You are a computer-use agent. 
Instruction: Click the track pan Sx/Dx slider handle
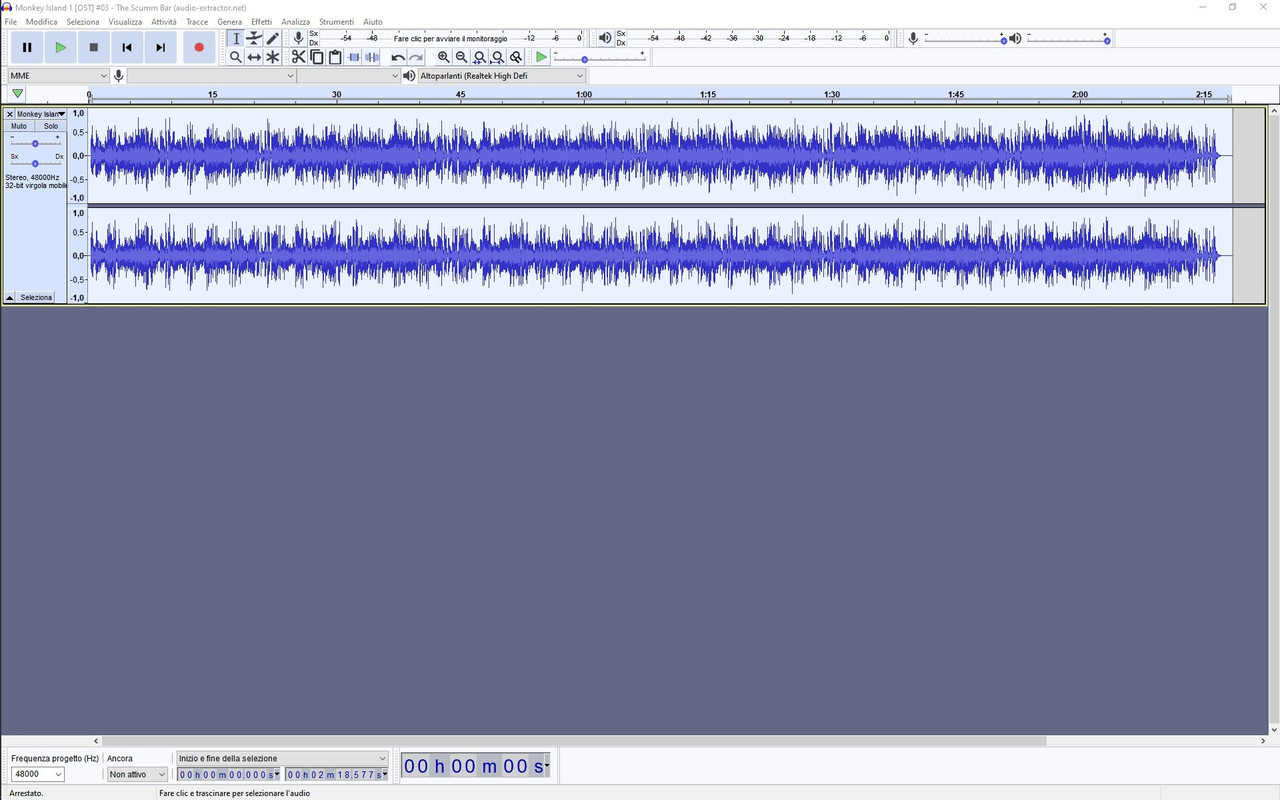(x=35, y=163)
